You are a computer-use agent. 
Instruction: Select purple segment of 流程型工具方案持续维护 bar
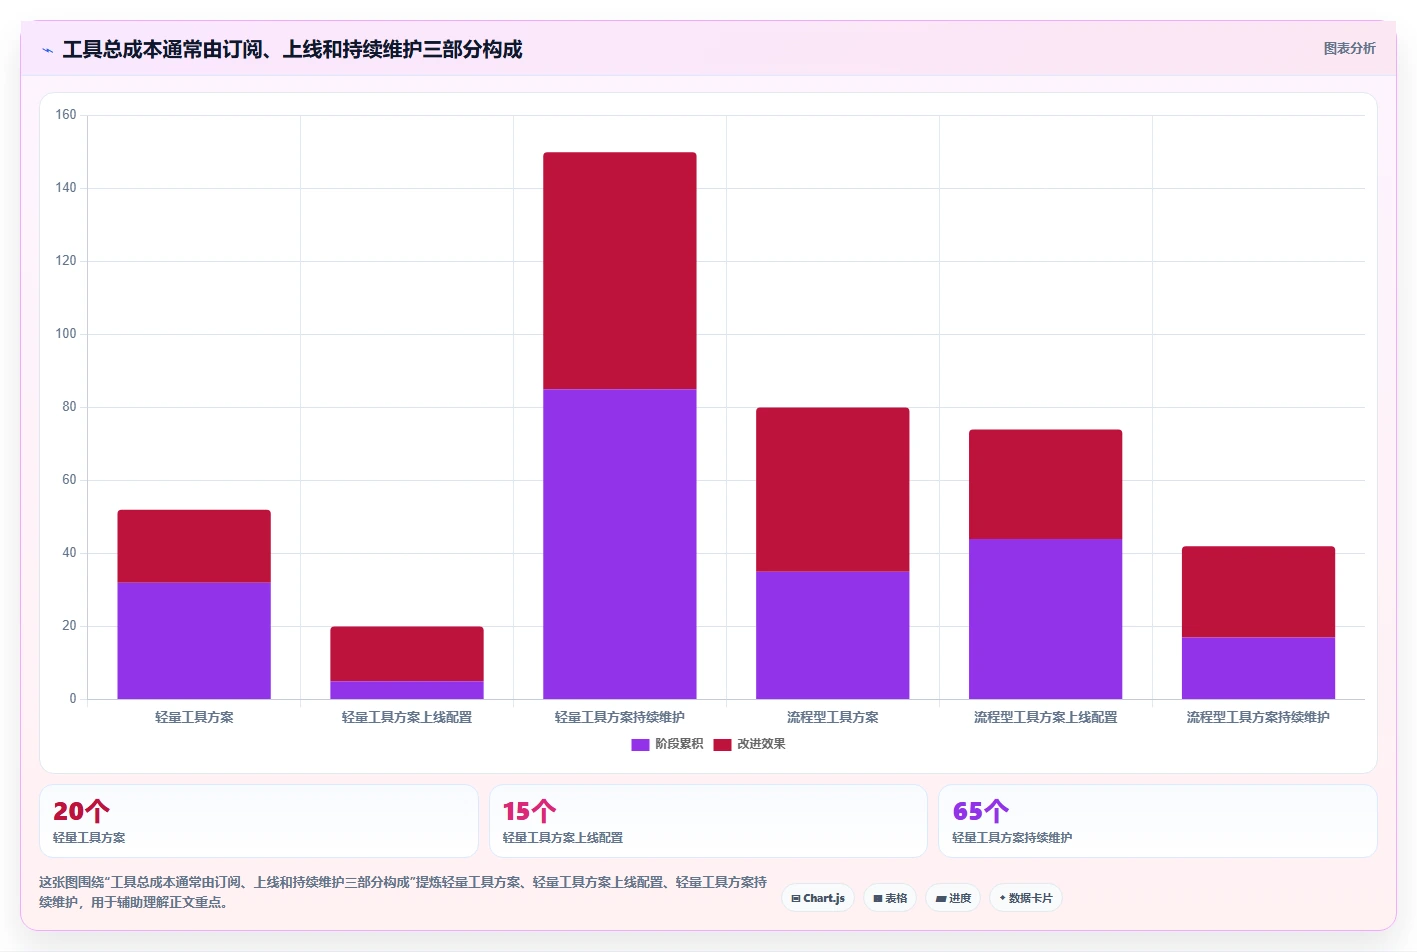point(1259,668)
